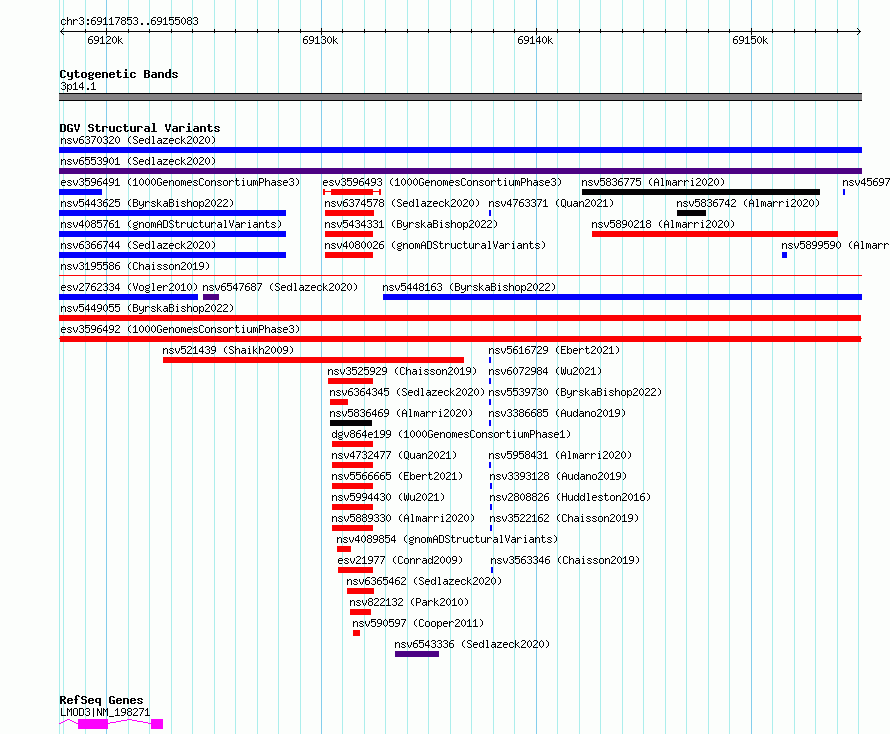Open nsv5443625 (ByrskaBishop2022) variant

click(147, 203)
